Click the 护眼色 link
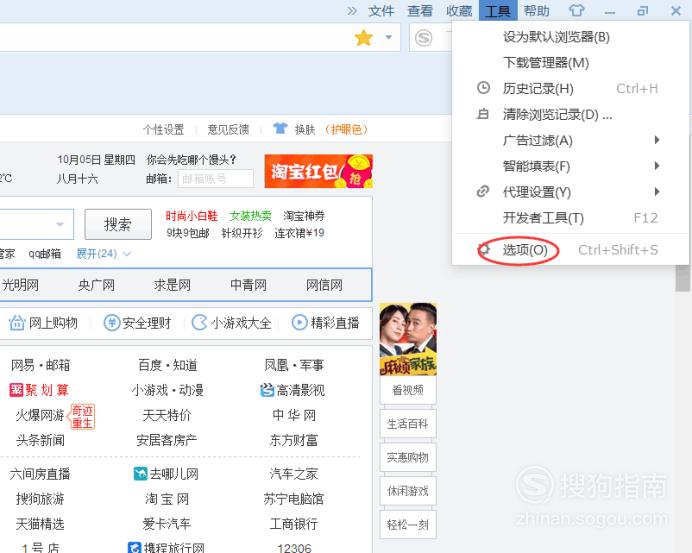692x553 pixels. pyautogui.click(x=346, y=129)
